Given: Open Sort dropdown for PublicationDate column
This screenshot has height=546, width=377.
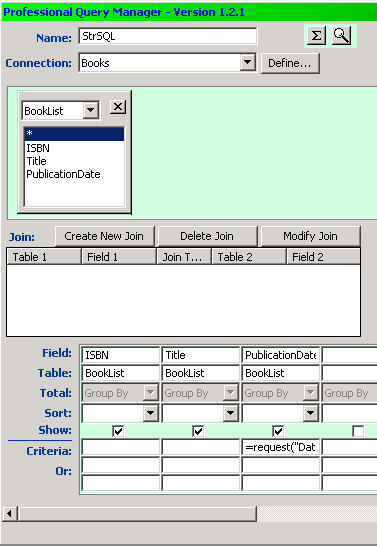Looking at the screenshot, I should tap(311, 413).
